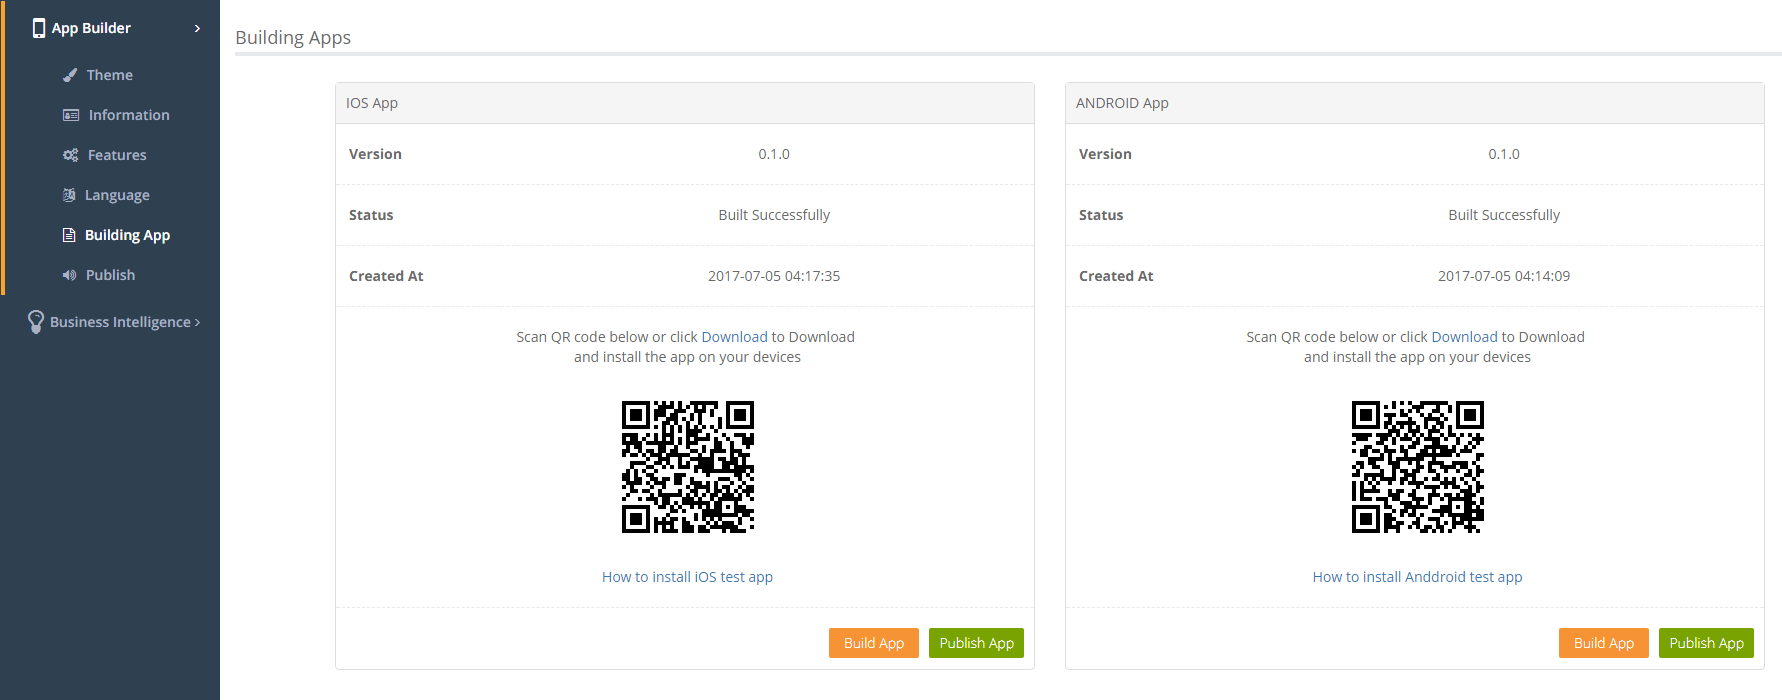1782x700 pixels.
Task: Click the Features gears icon
Action: tap(70, 155)
